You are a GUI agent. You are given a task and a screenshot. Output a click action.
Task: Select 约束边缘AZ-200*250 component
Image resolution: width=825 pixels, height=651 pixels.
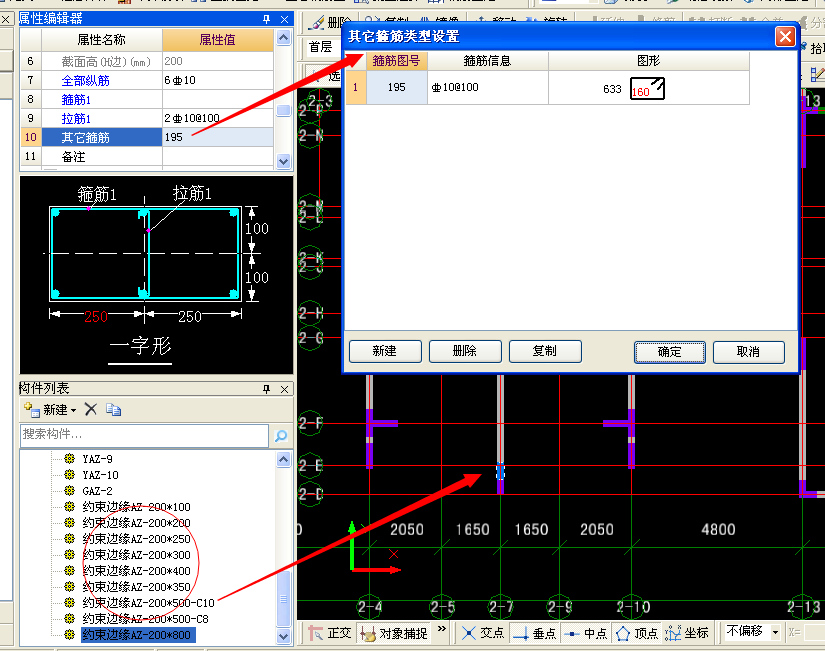(136, 539)
